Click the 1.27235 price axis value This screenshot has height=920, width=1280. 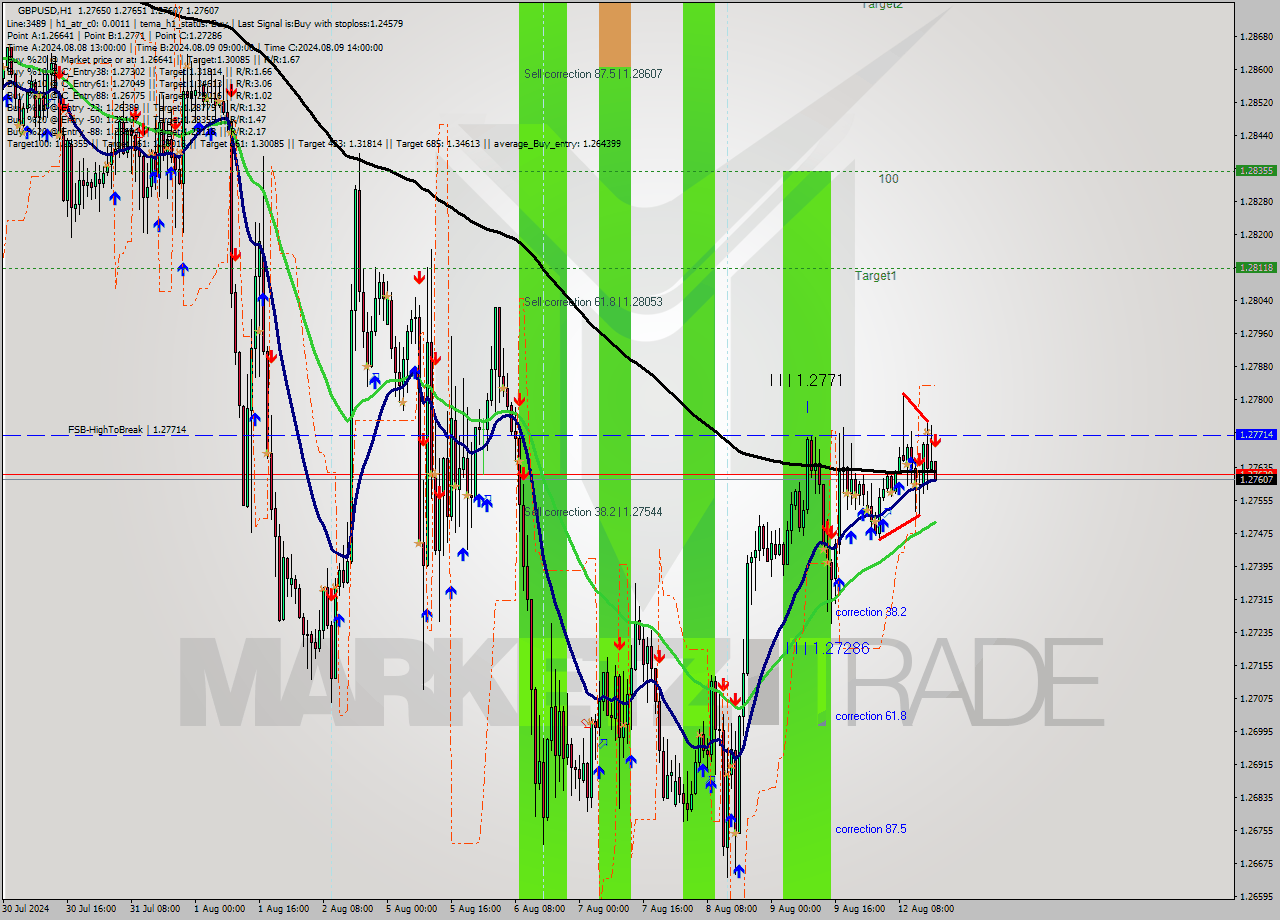[x=1255, y=633]
